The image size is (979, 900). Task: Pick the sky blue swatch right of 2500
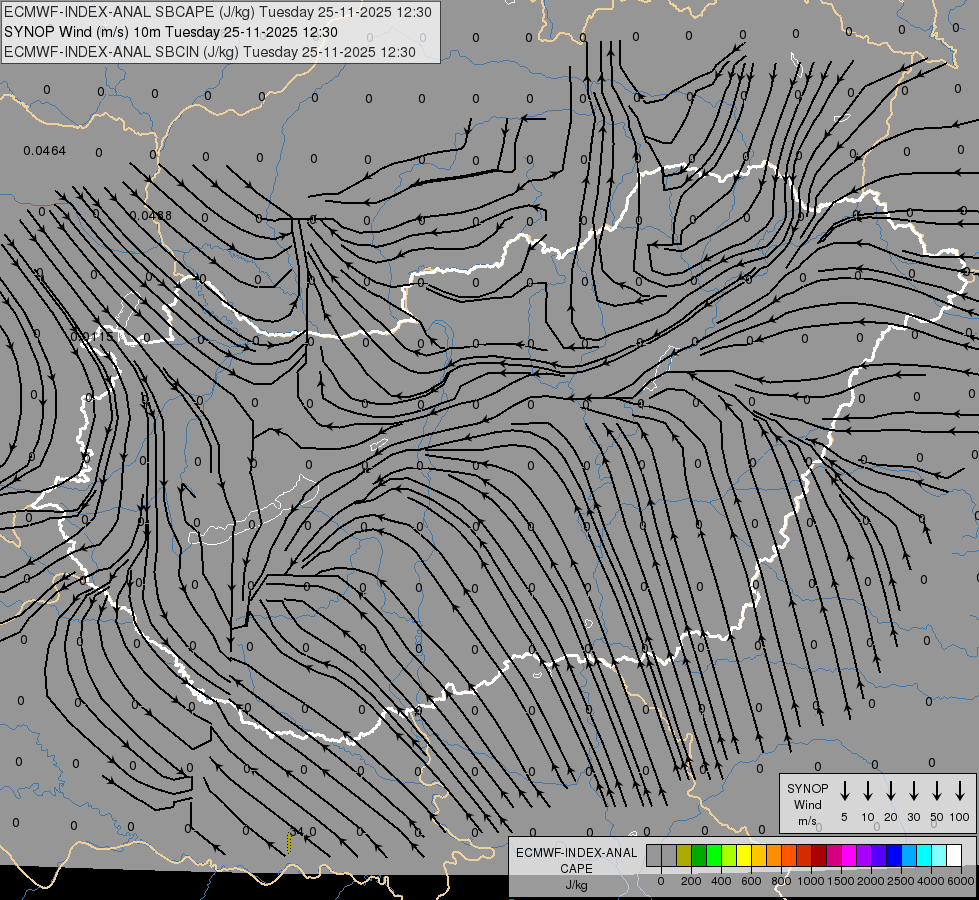(908, 855)
